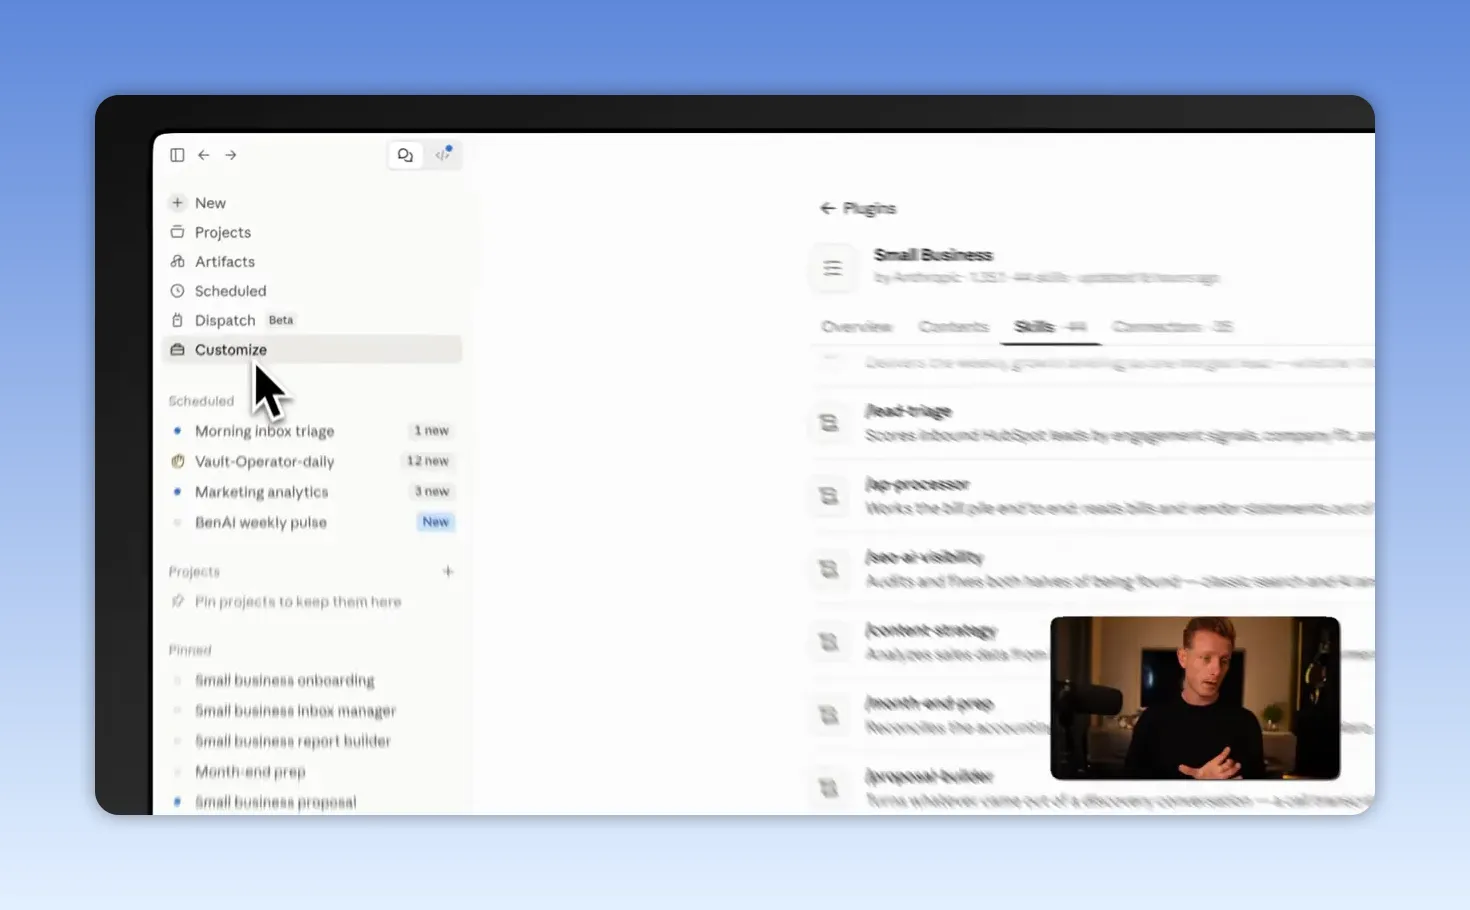The image size is (1470, 910).
Task: Open the Vault-Operator-daily scheduled task
Action: [311, 461]
